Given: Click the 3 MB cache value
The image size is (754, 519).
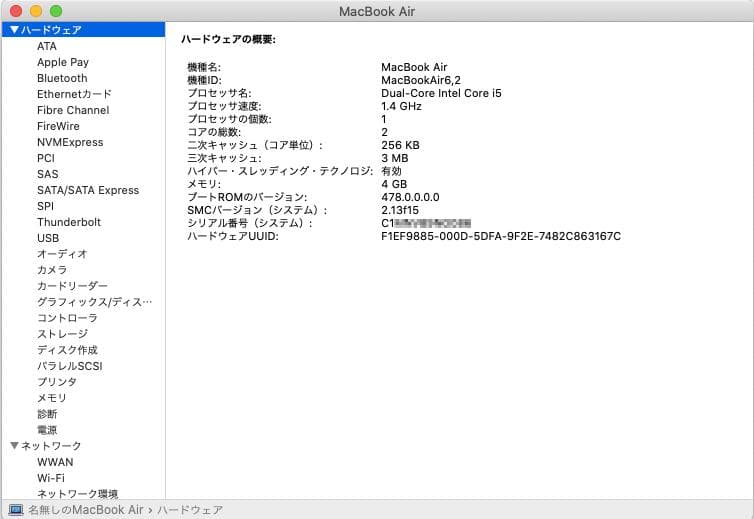Looking at the screenshot, I should click(394, 158).
